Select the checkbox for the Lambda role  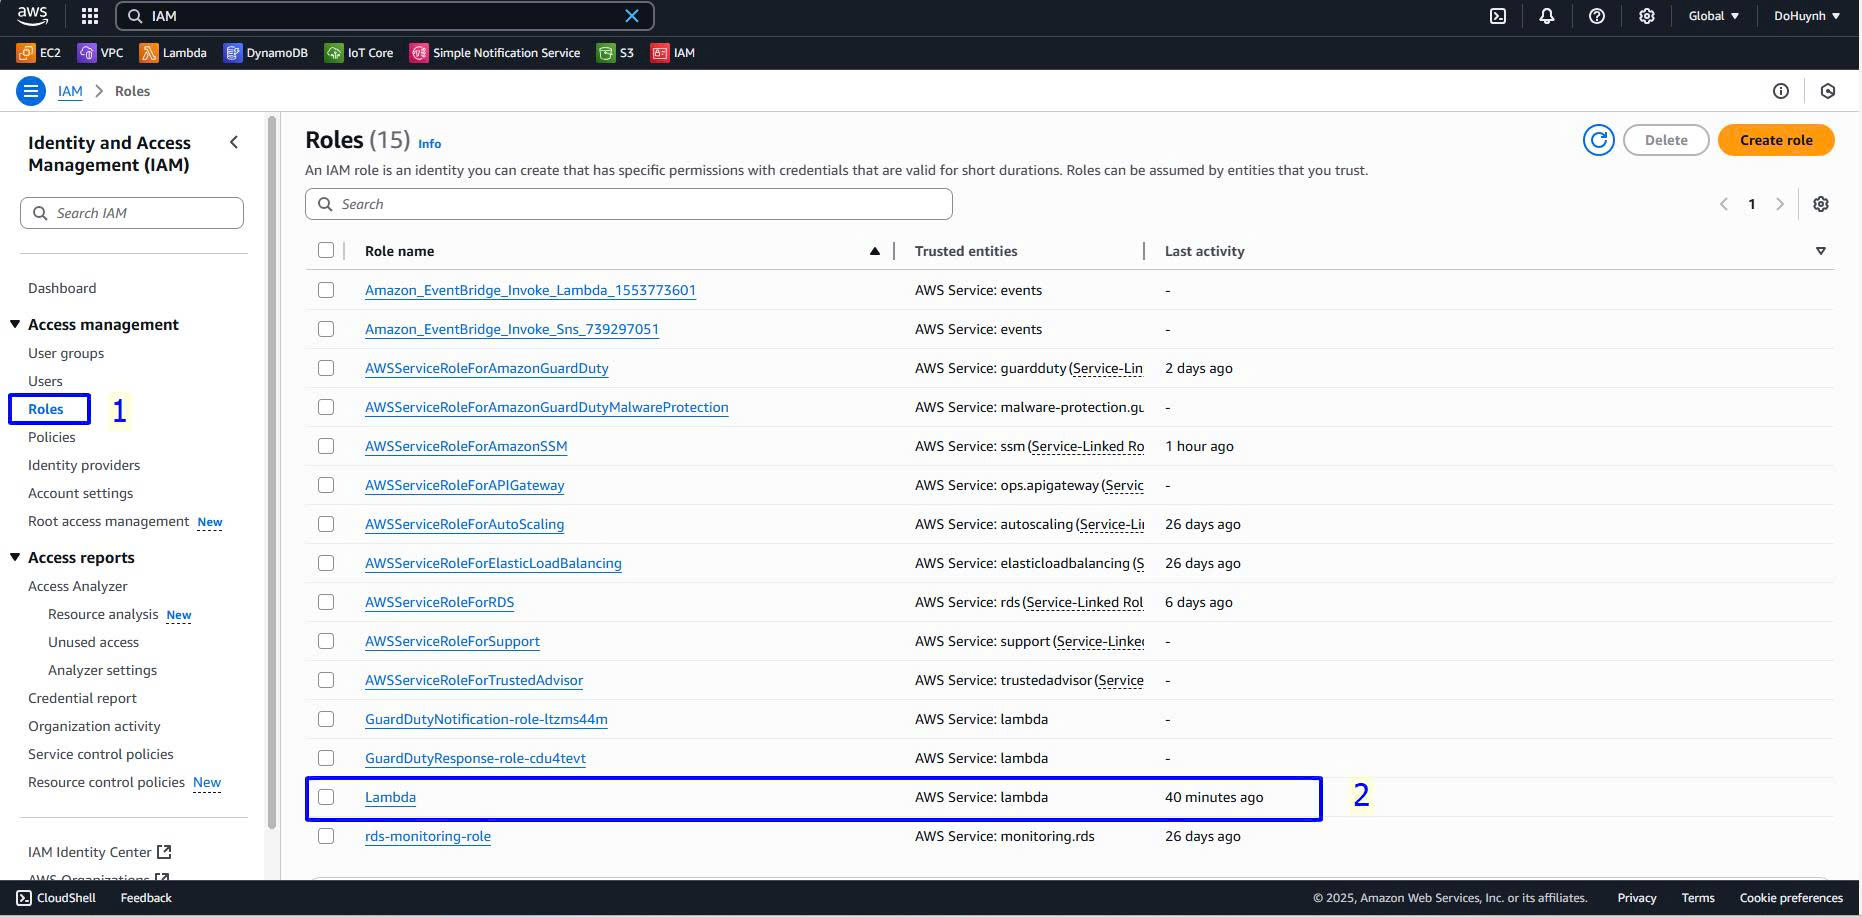[x=326, y=797]
